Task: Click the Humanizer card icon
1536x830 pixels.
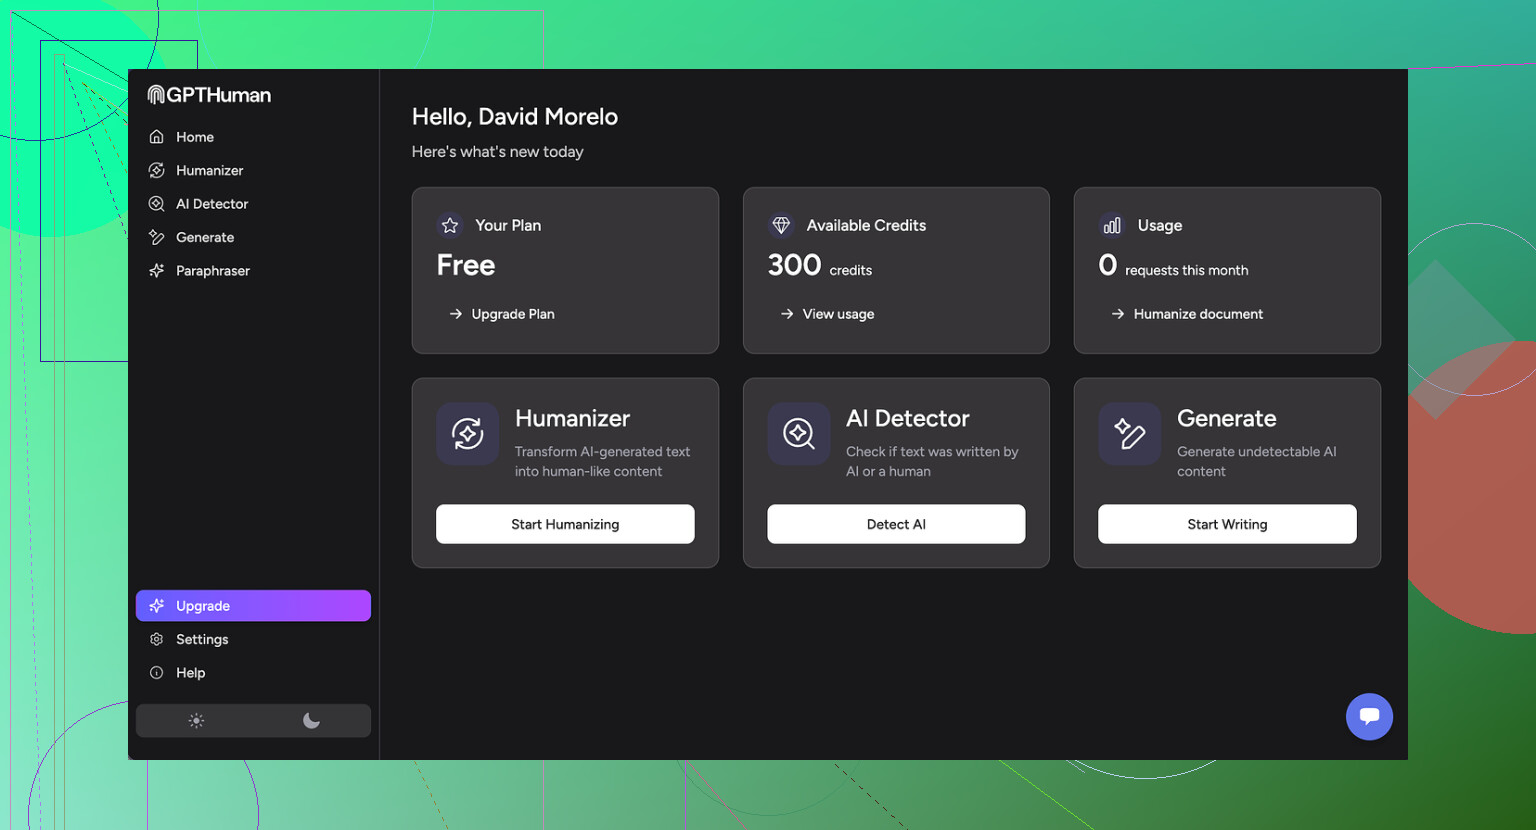Action: (x=467, y=434)
